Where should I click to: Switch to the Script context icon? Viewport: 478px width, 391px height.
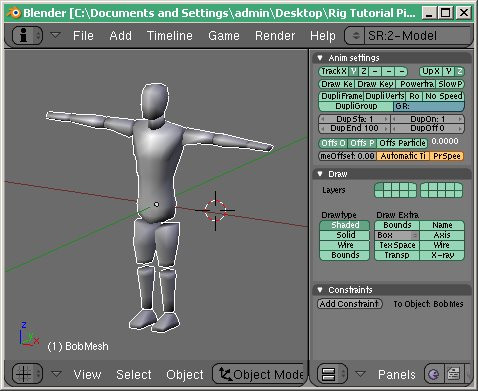click(454, 374)
